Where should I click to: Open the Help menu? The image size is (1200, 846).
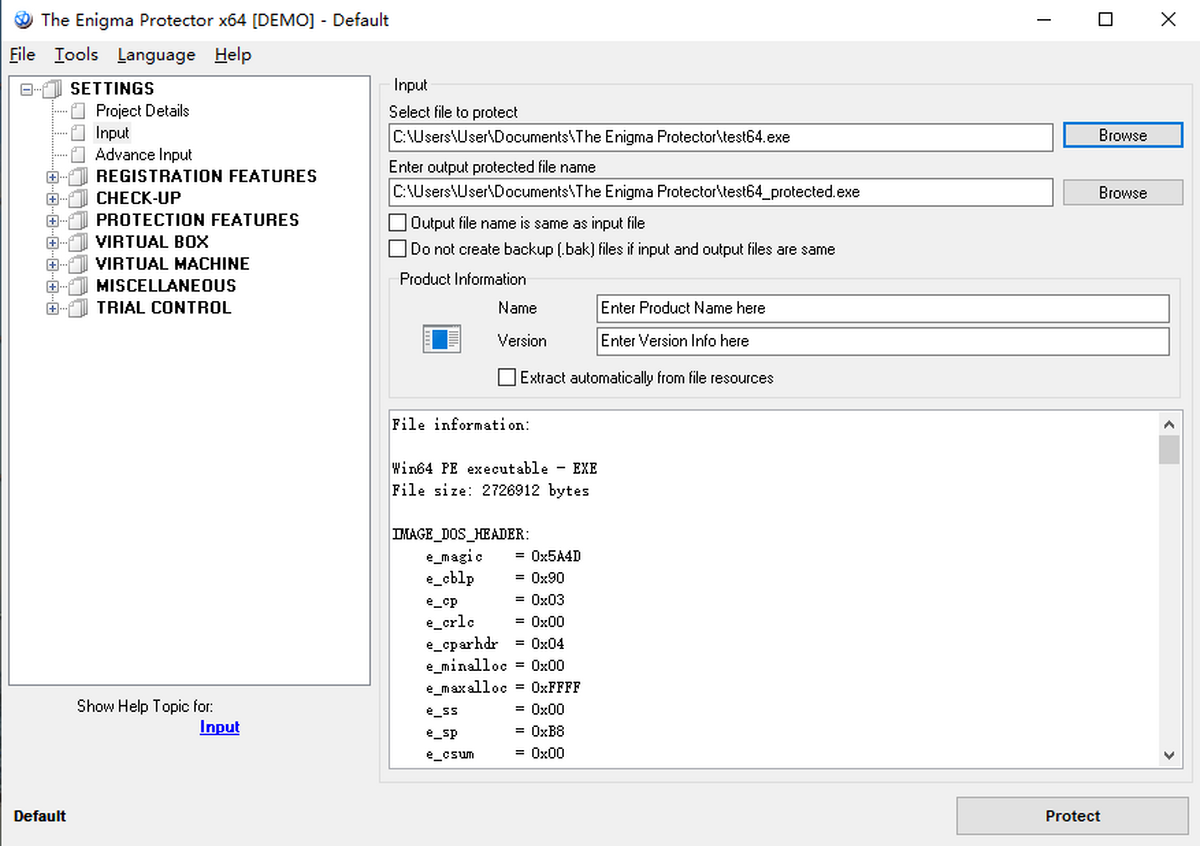233,55
